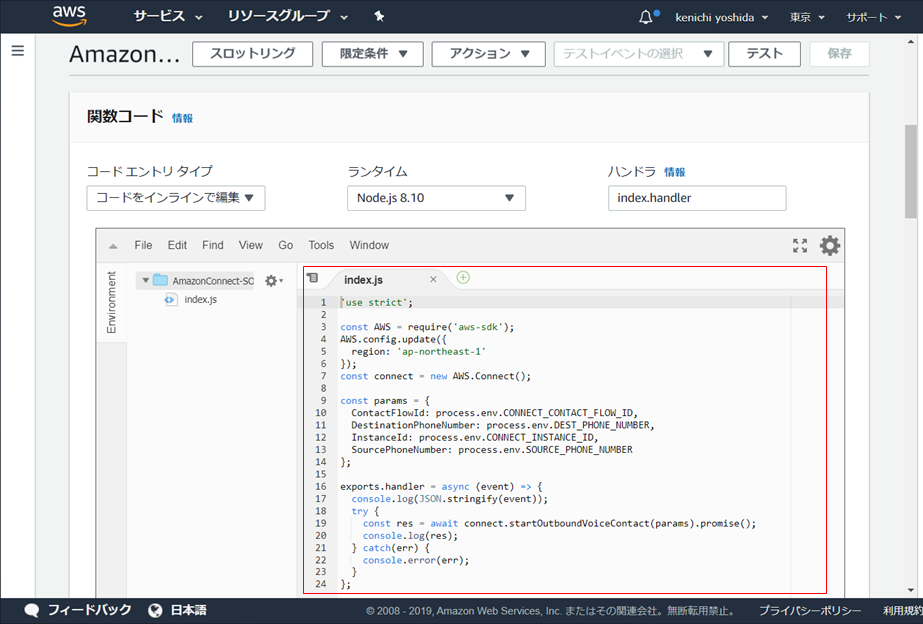923x624 pixels.
Task: Click the hamburger menu at top left
Action: point(17,51)
